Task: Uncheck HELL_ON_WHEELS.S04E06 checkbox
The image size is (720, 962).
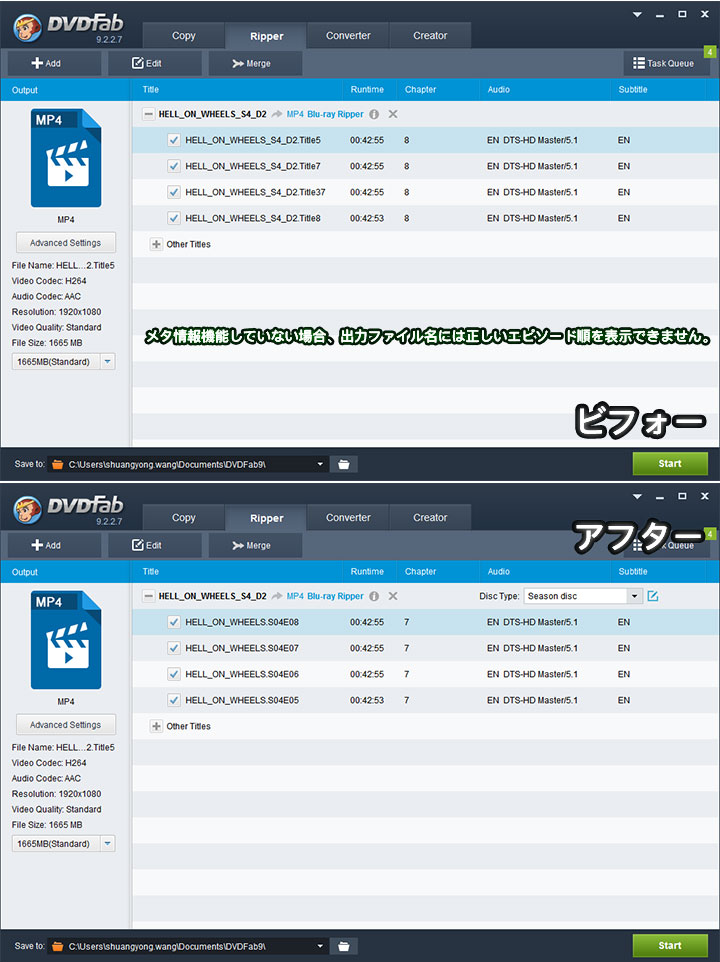Action: pyautogui.click(x=174, y=674)
